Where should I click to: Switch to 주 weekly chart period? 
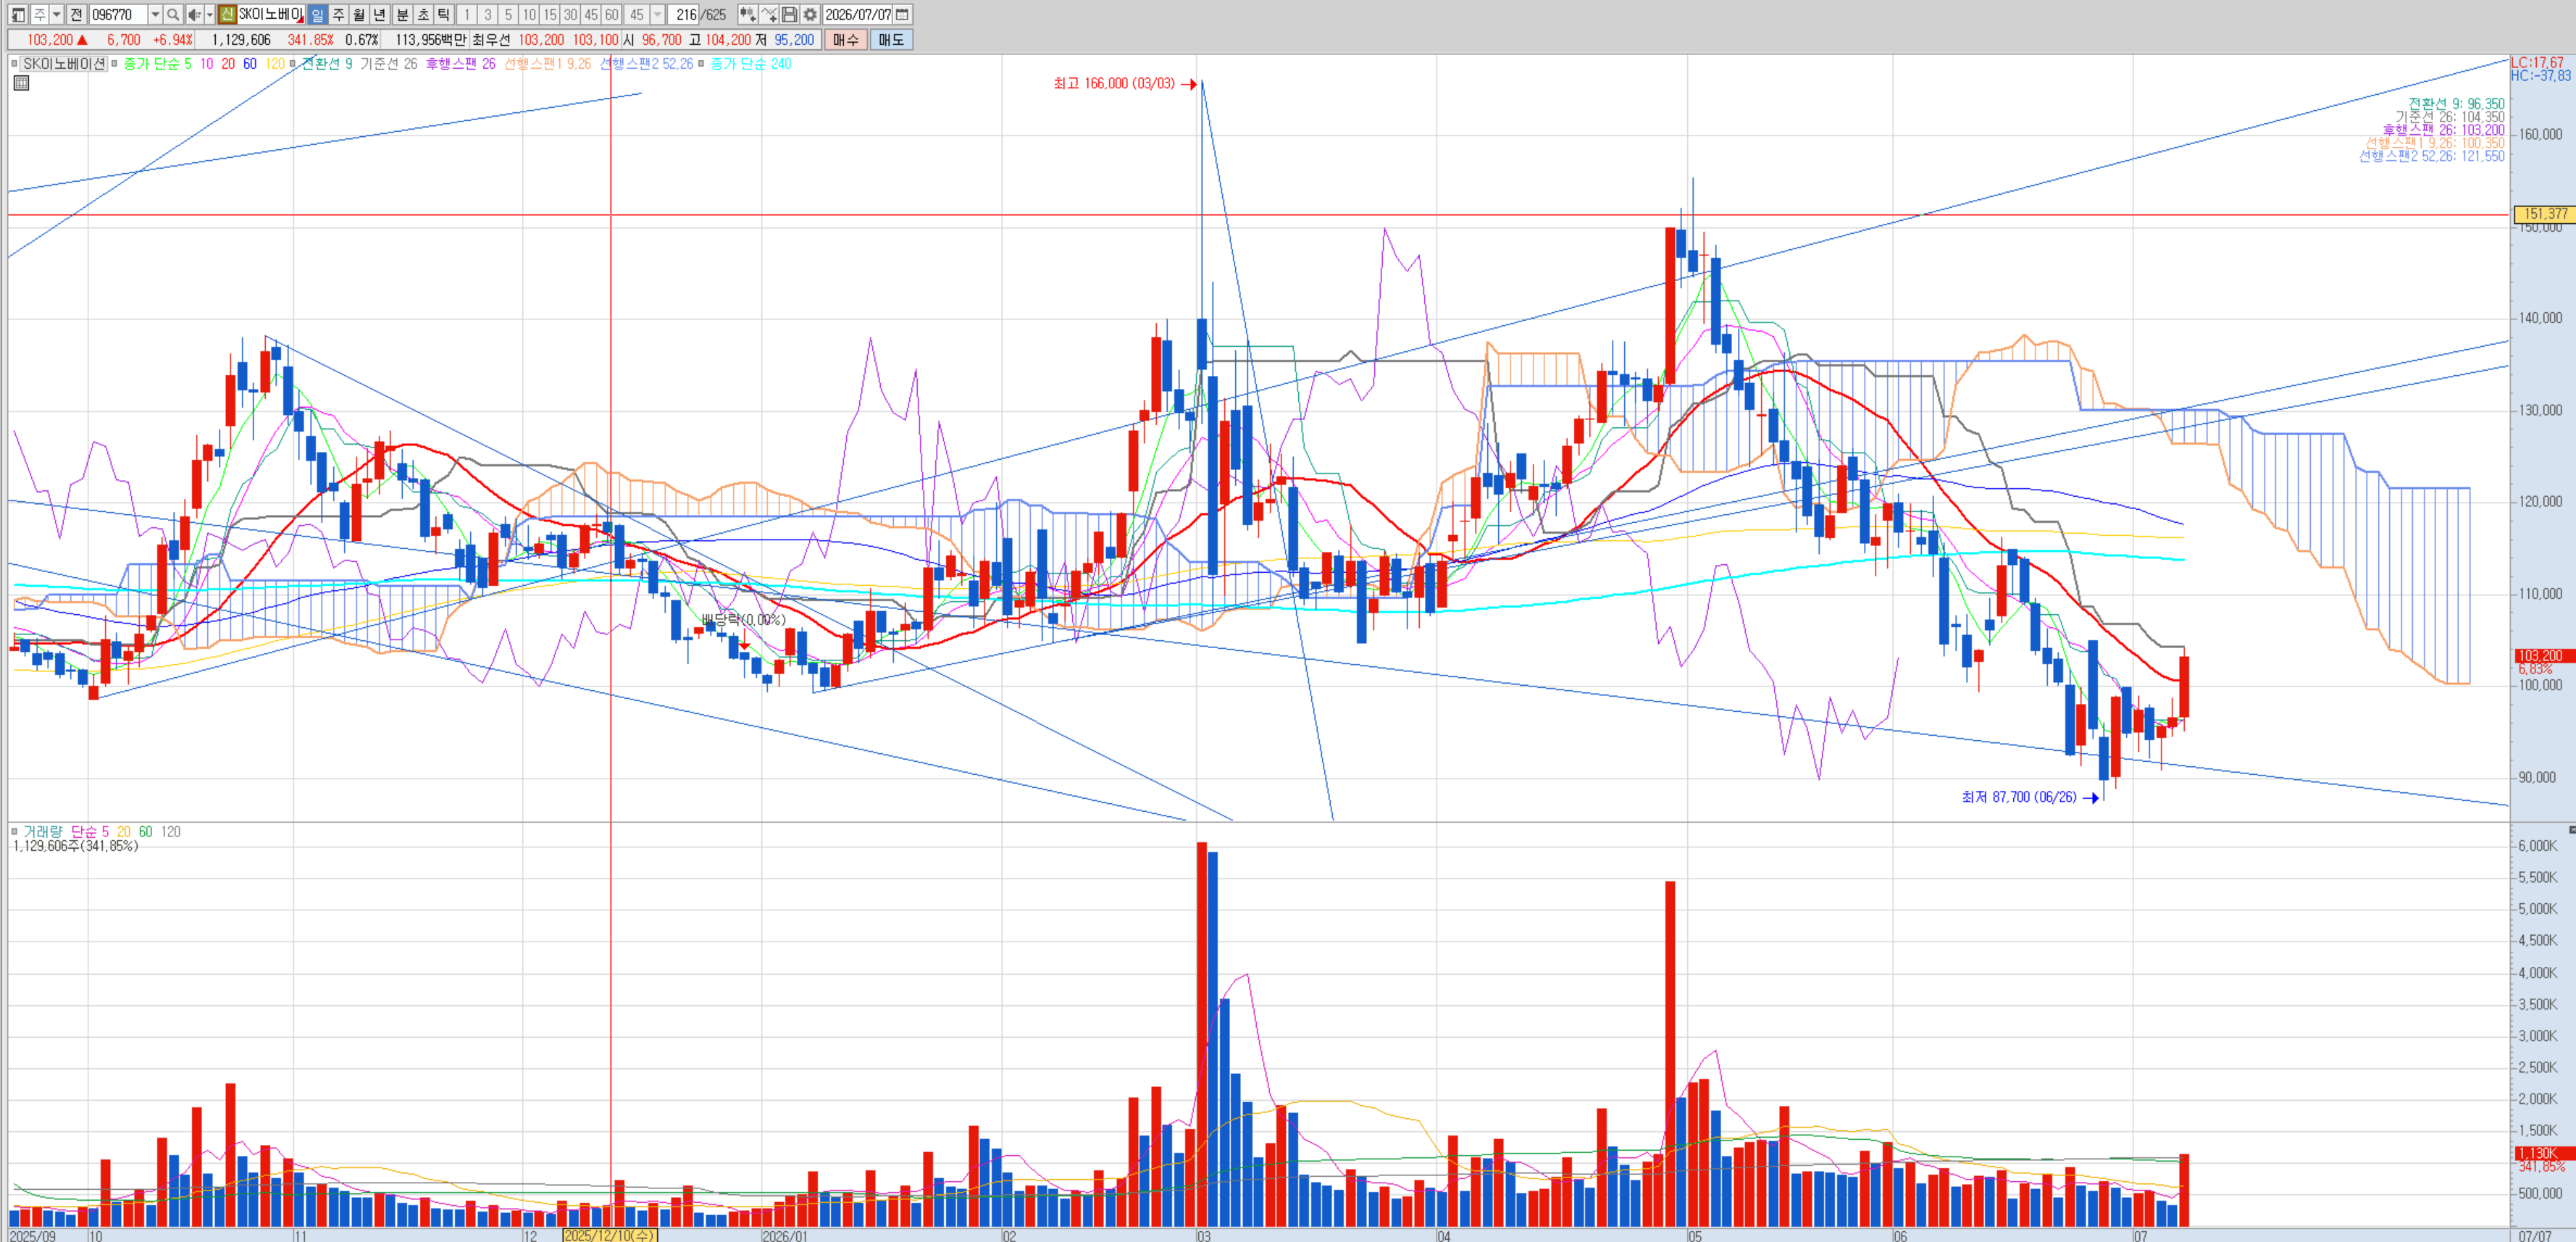(x=338, y=14)
